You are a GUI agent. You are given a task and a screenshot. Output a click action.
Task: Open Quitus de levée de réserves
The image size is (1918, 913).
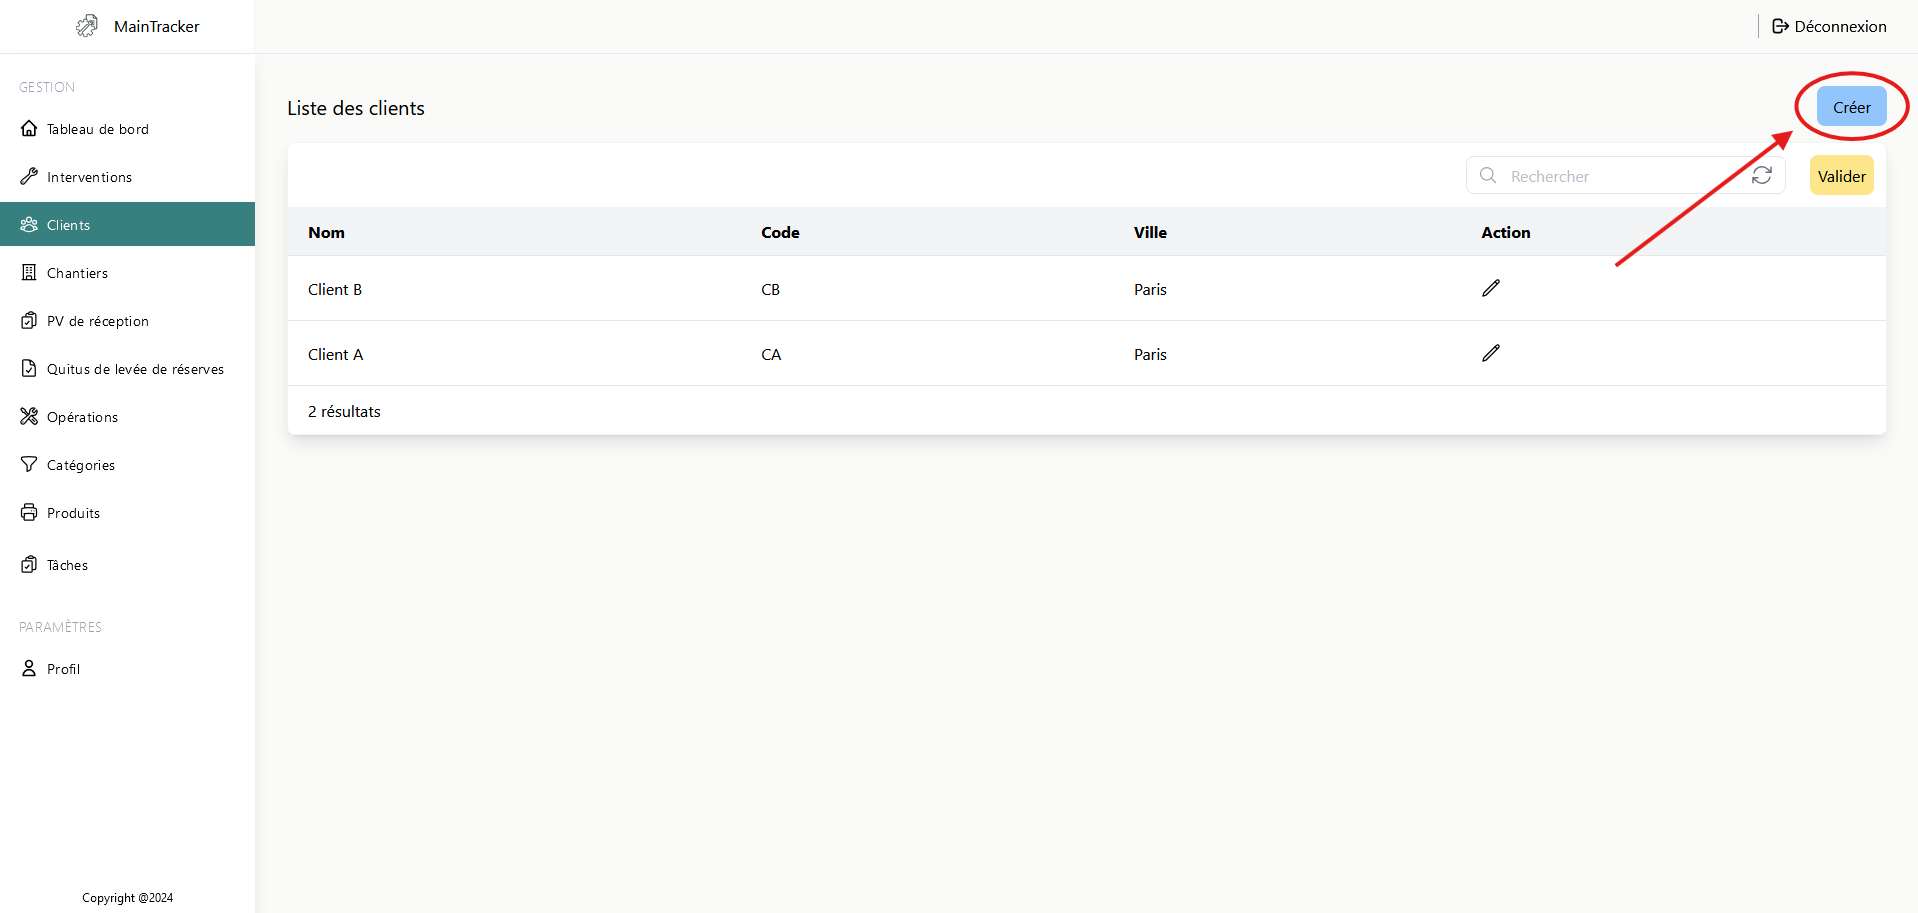[x=135, y=369]
